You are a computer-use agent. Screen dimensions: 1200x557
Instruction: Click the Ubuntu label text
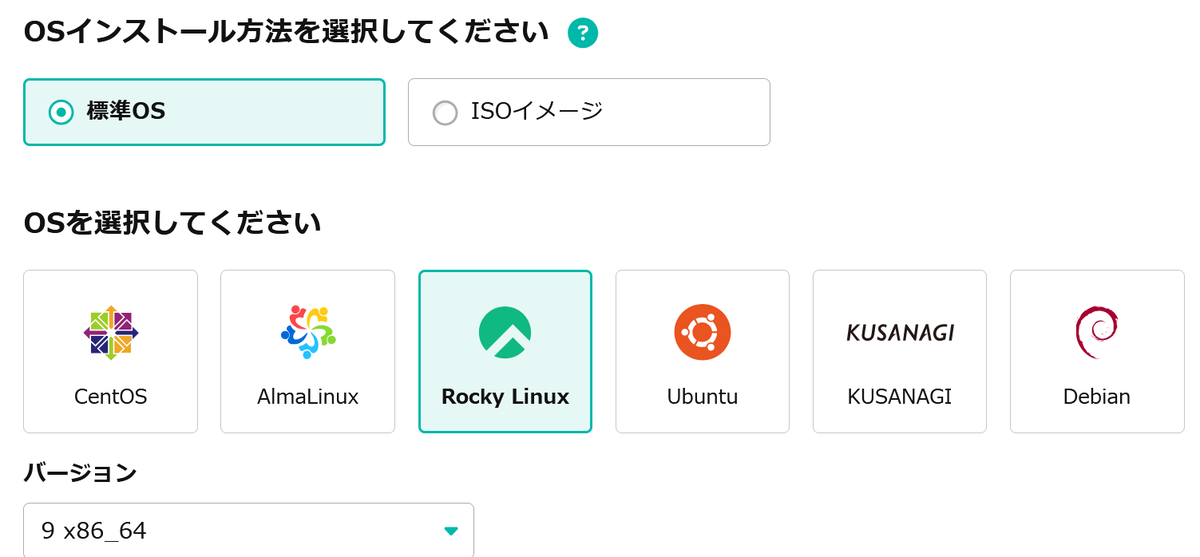coord(702,397)
